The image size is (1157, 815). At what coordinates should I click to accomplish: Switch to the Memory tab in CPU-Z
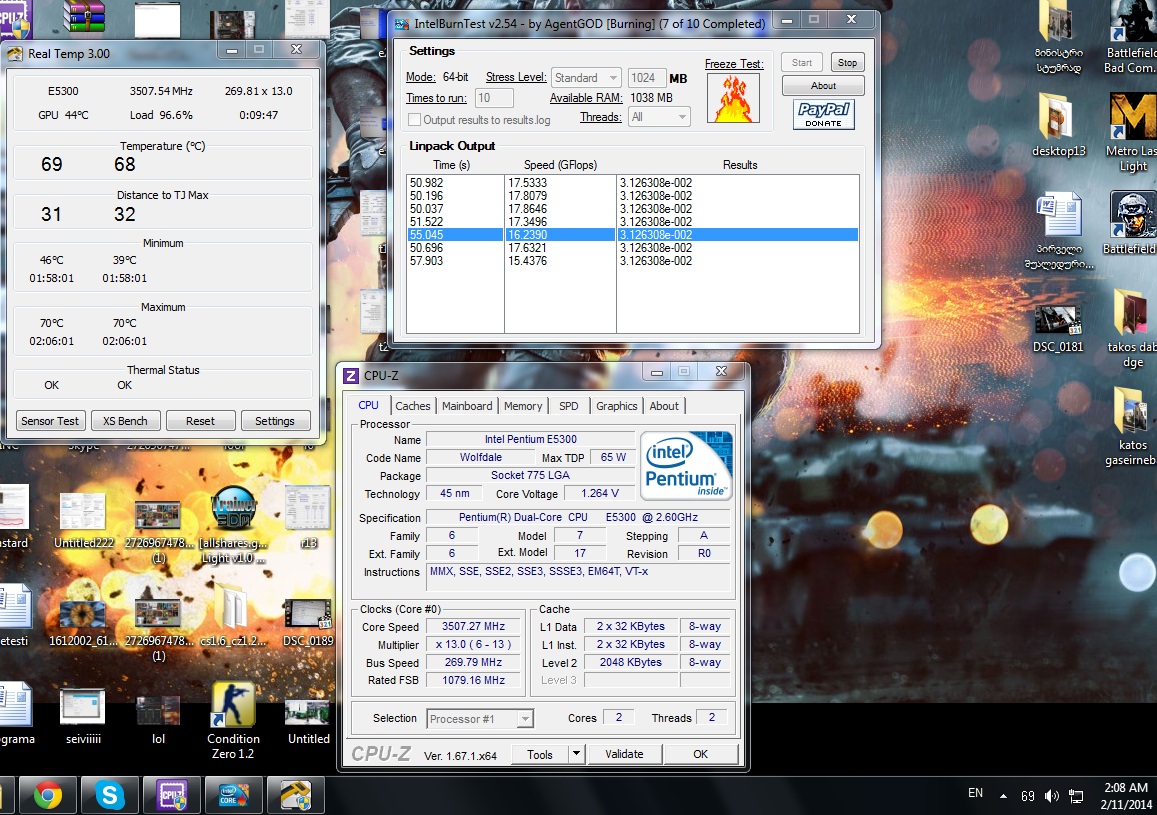pos(523,406)
